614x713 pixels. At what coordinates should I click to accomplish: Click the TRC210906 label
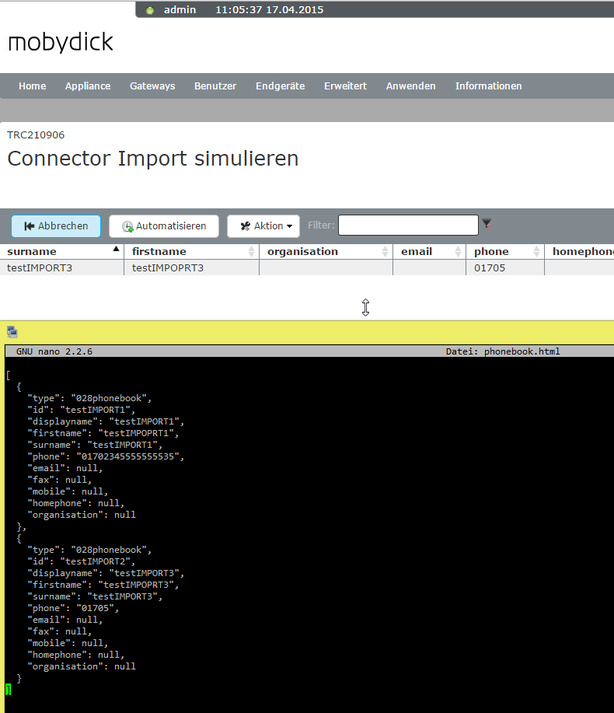point(35,135)
